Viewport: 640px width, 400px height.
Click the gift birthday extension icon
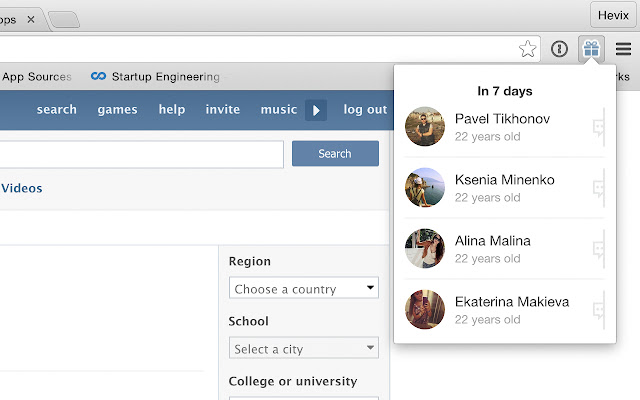pyautogui.click(x=591, y=48)
